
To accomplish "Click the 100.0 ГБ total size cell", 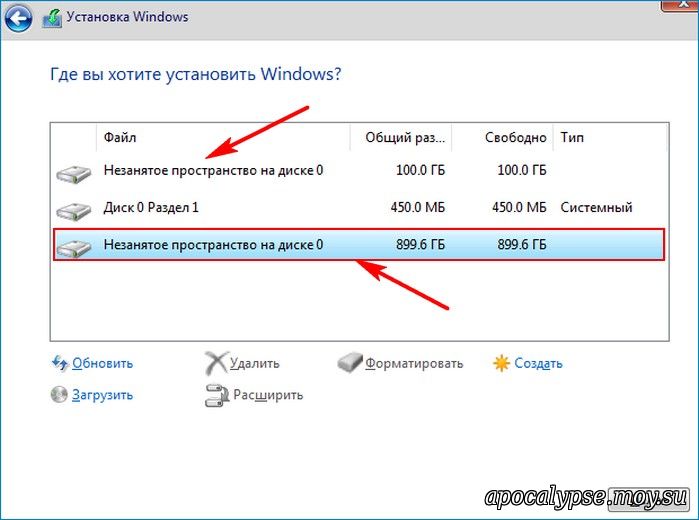I will click(x=420, y=170).
